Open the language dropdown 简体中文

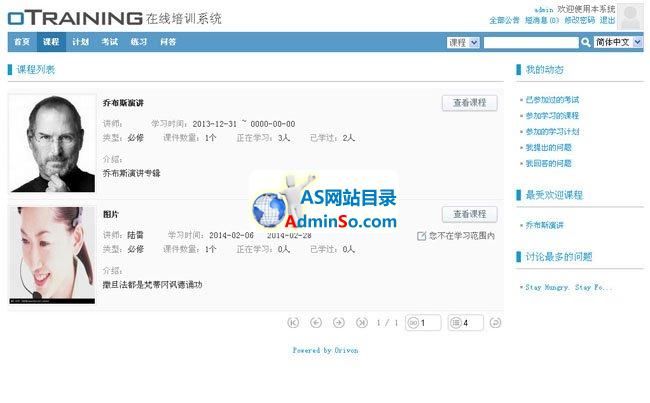[x=618, y=42]
